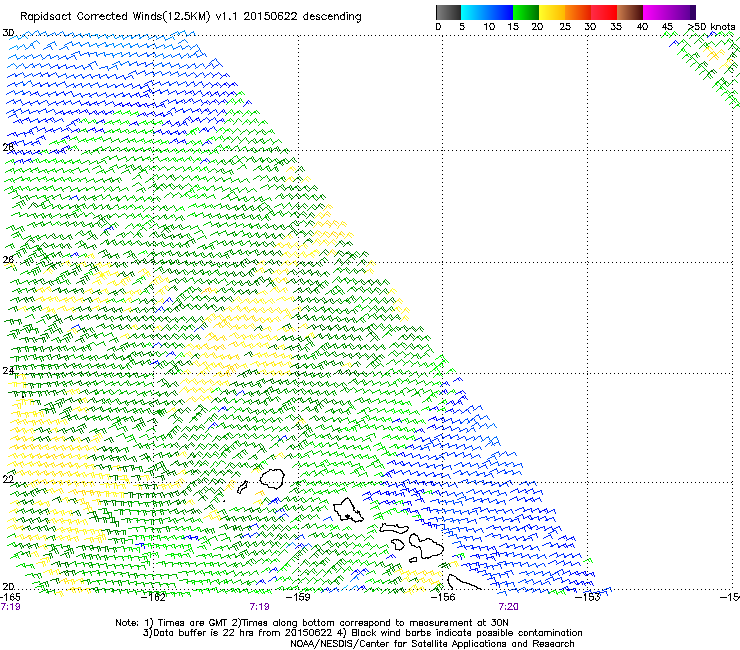Click the Maui island outline
This screenshot has width=740, height=650.
427,546
